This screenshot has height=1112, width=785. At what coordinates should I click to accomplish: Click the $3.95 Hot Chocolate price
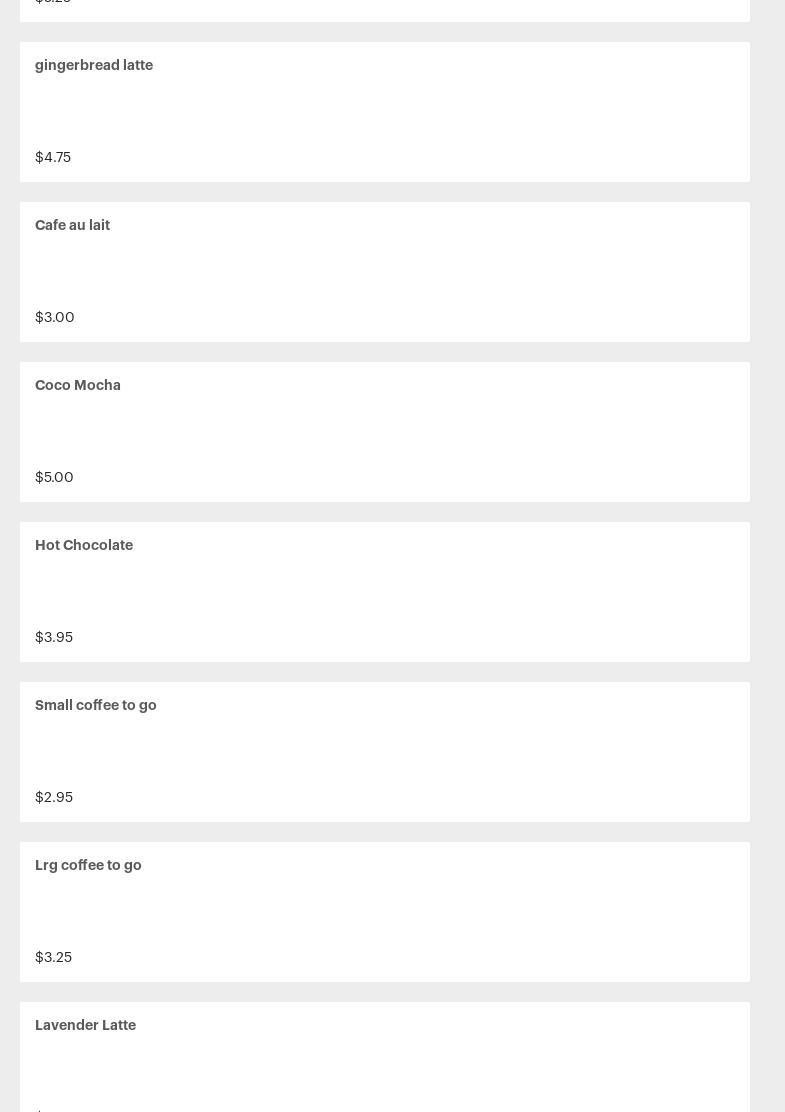[54, 637]
